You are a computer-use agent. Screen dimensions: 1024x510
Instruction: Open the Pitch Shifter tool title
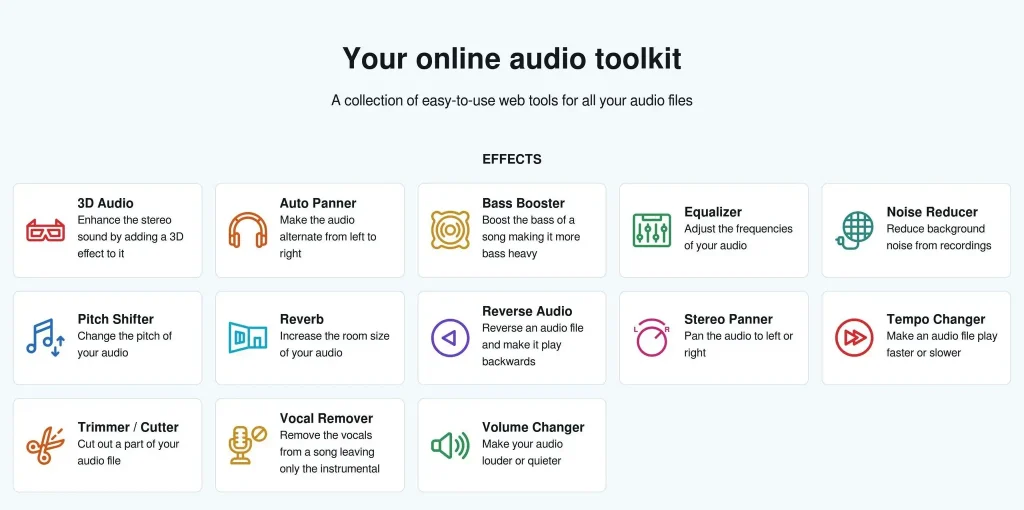coord(116,319)
